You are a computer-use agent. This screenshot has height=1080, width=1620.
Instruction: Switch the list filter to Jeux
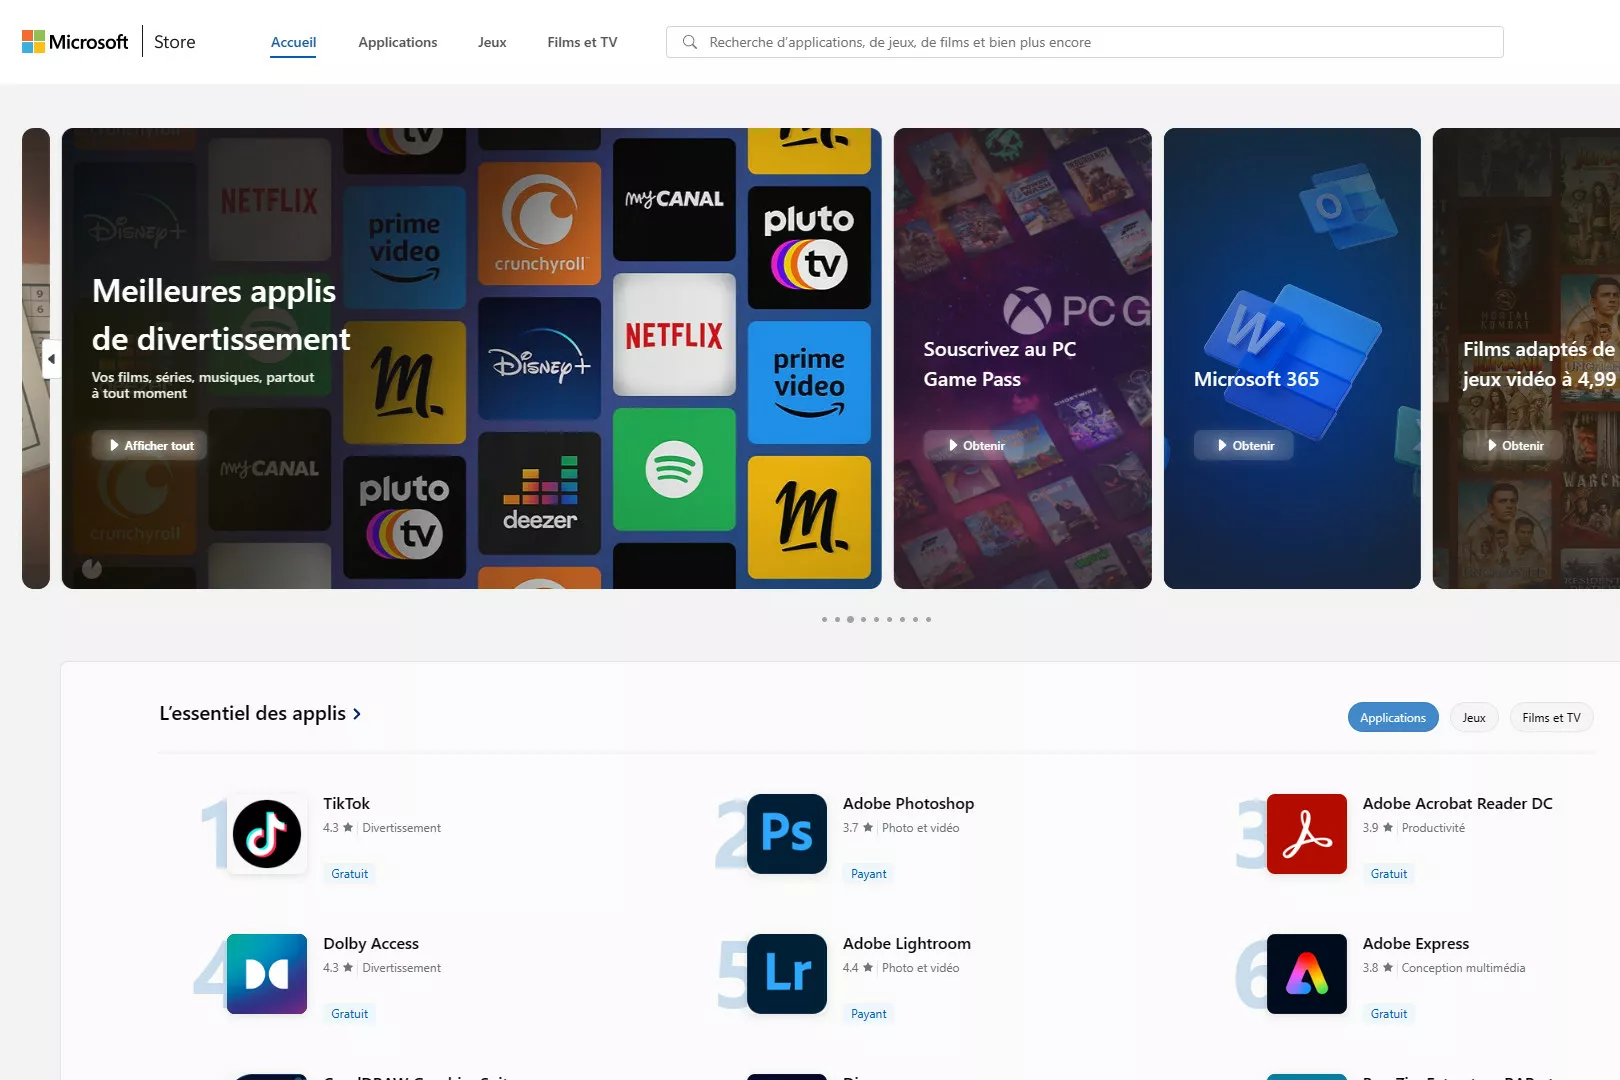click(1473, 718)
